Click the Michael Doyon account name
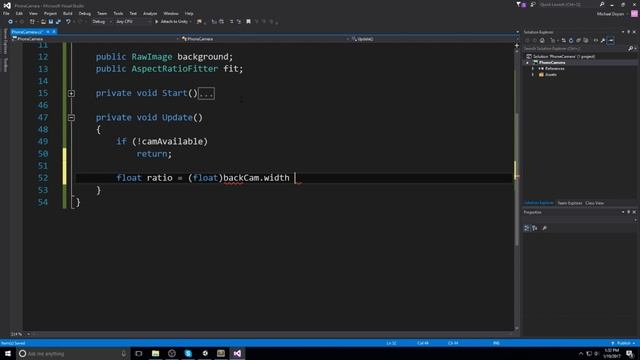This screenshot has height=360, width=640. (610, 14)
